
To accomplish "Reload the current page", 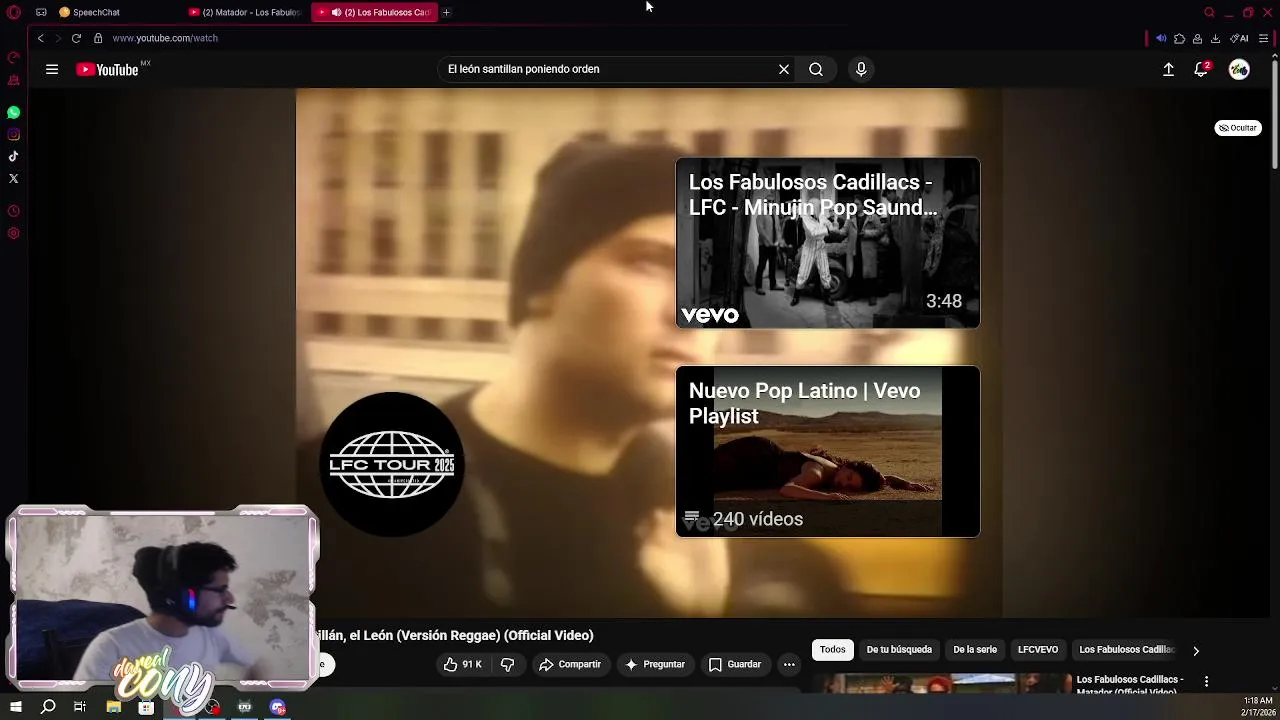I will point(76,38).
